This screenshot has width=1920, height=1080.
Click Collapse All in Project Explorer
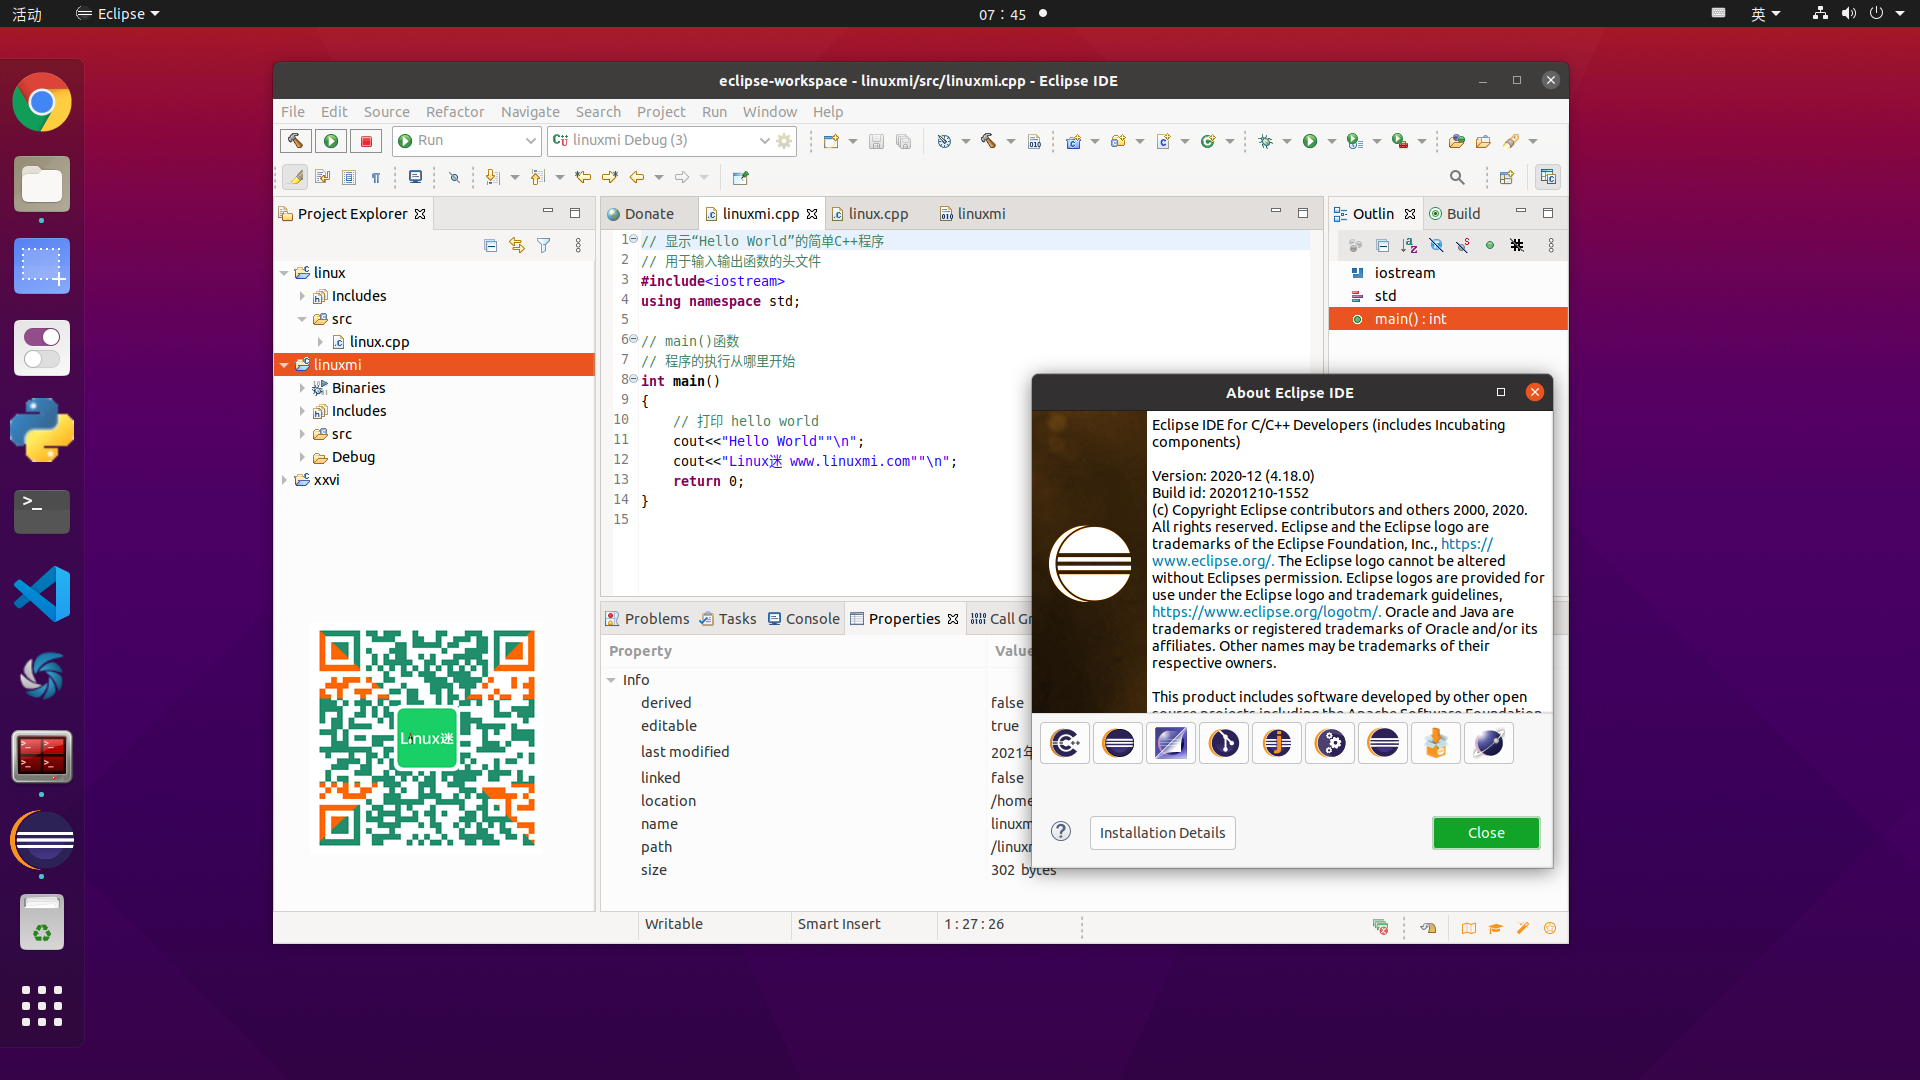[x=490, y=245]
